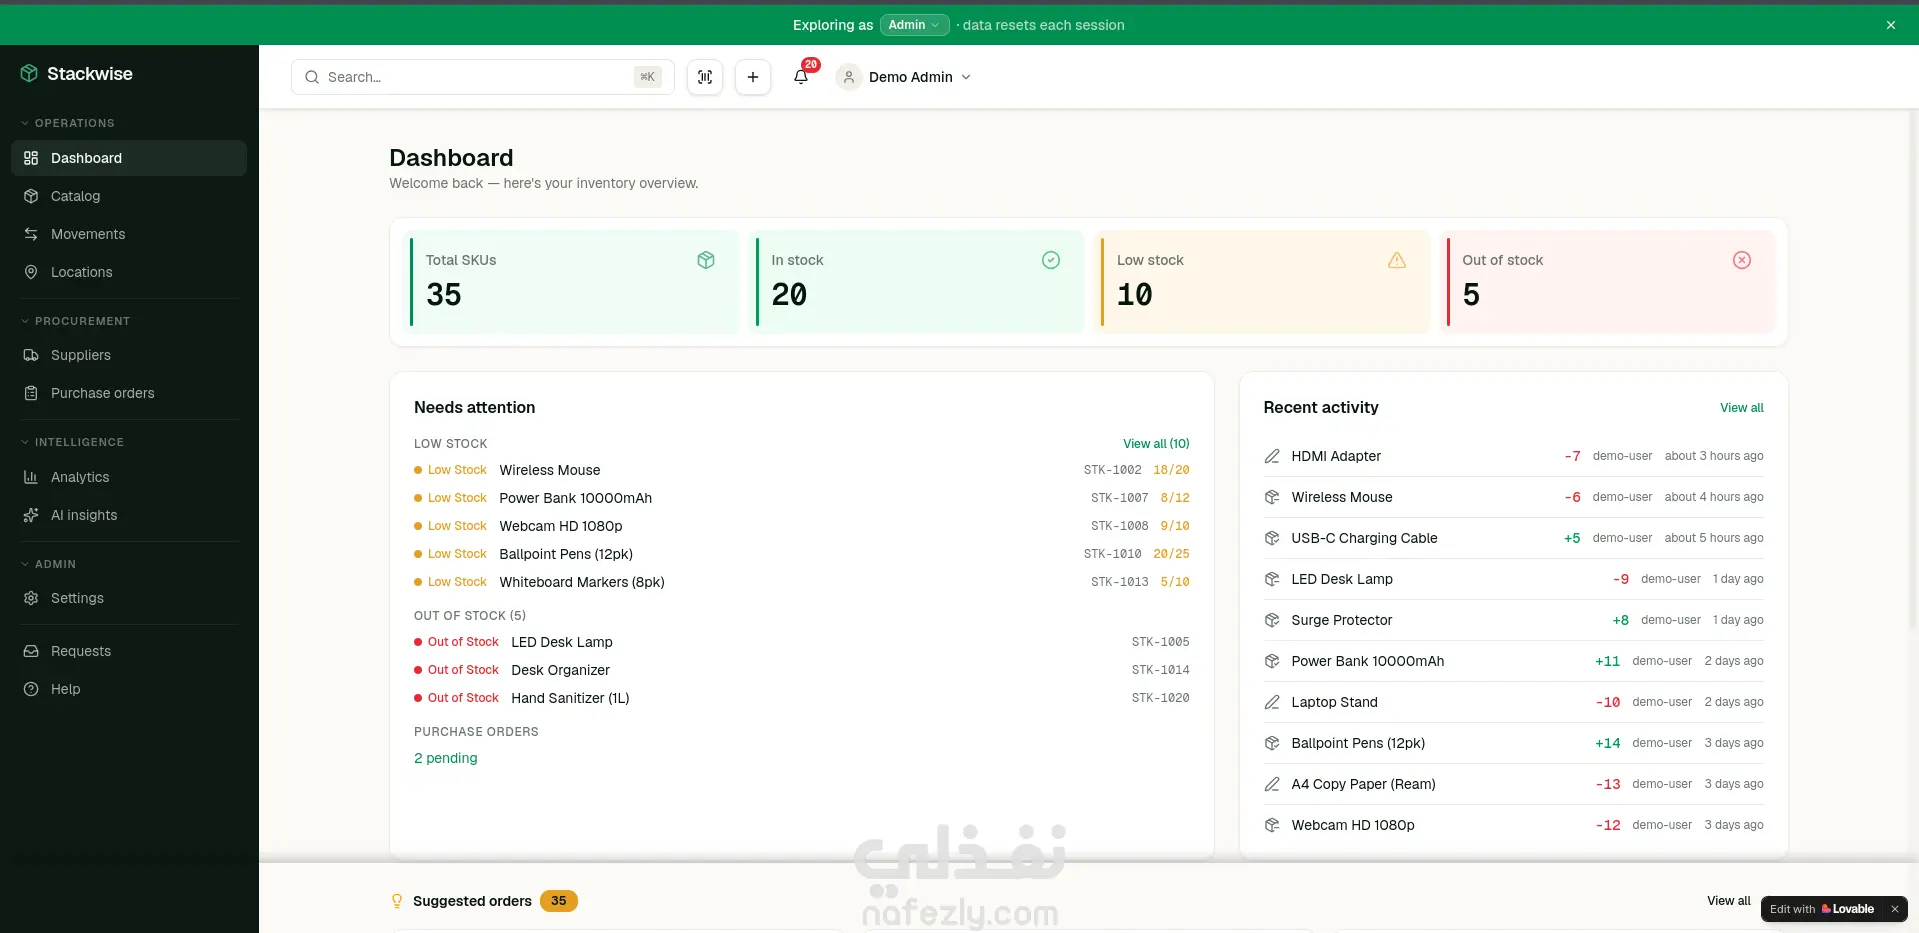
Task: Open Analytics from the sidebar
Action: tap(129, 477)
